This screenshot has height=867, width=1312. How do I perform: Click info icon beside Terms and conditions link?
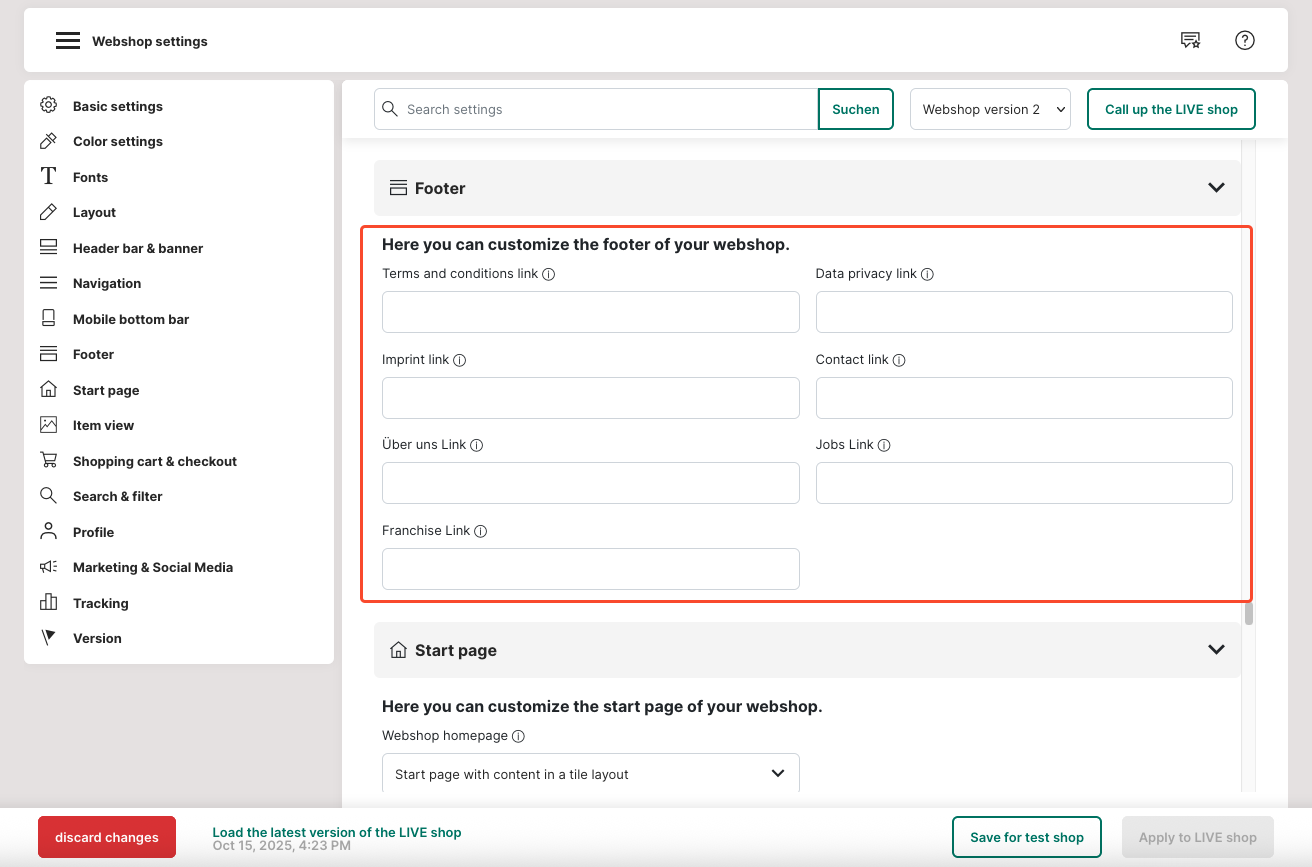[x=549, y=274]
